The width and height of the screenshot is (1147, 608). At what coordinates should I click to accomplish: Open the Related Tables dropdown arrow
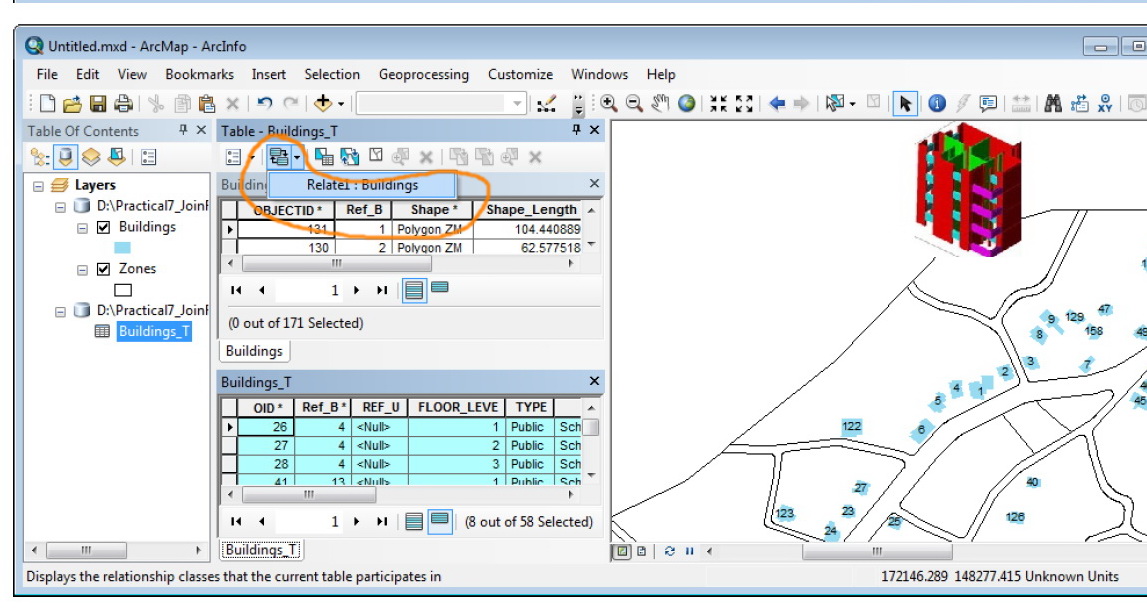click(296, 157)
